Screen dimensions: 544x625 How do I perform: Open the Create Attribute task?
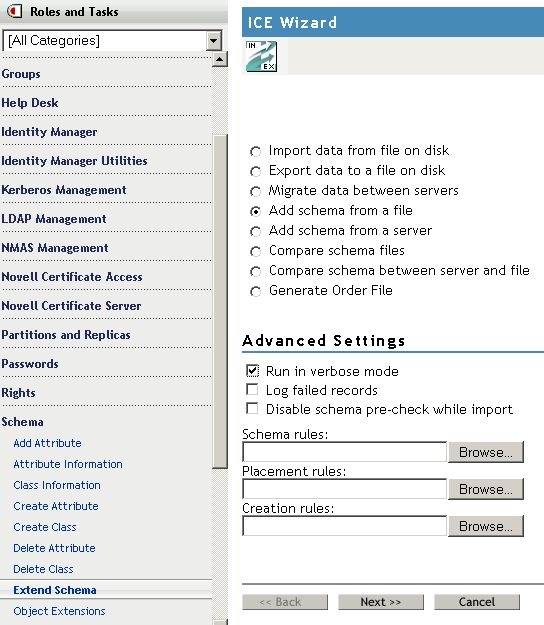(56, 506)
